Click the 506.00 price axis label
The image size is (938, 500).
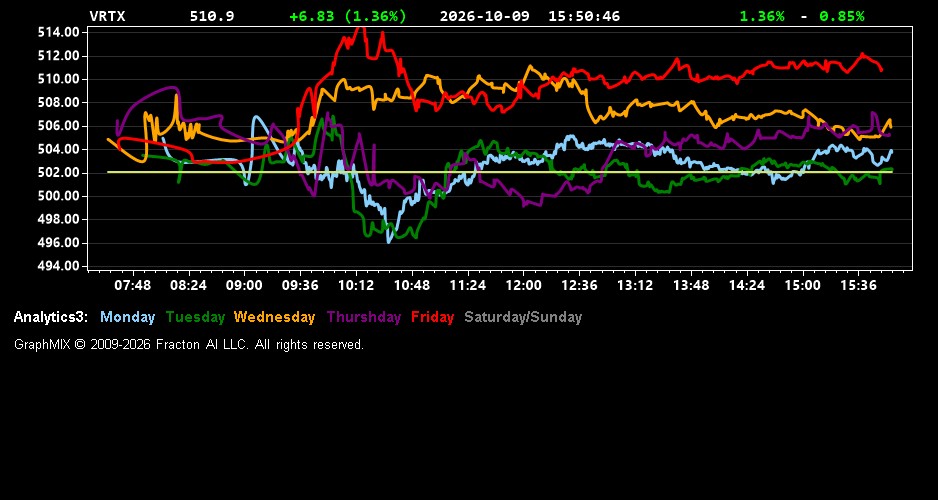[x=59, y=126]
